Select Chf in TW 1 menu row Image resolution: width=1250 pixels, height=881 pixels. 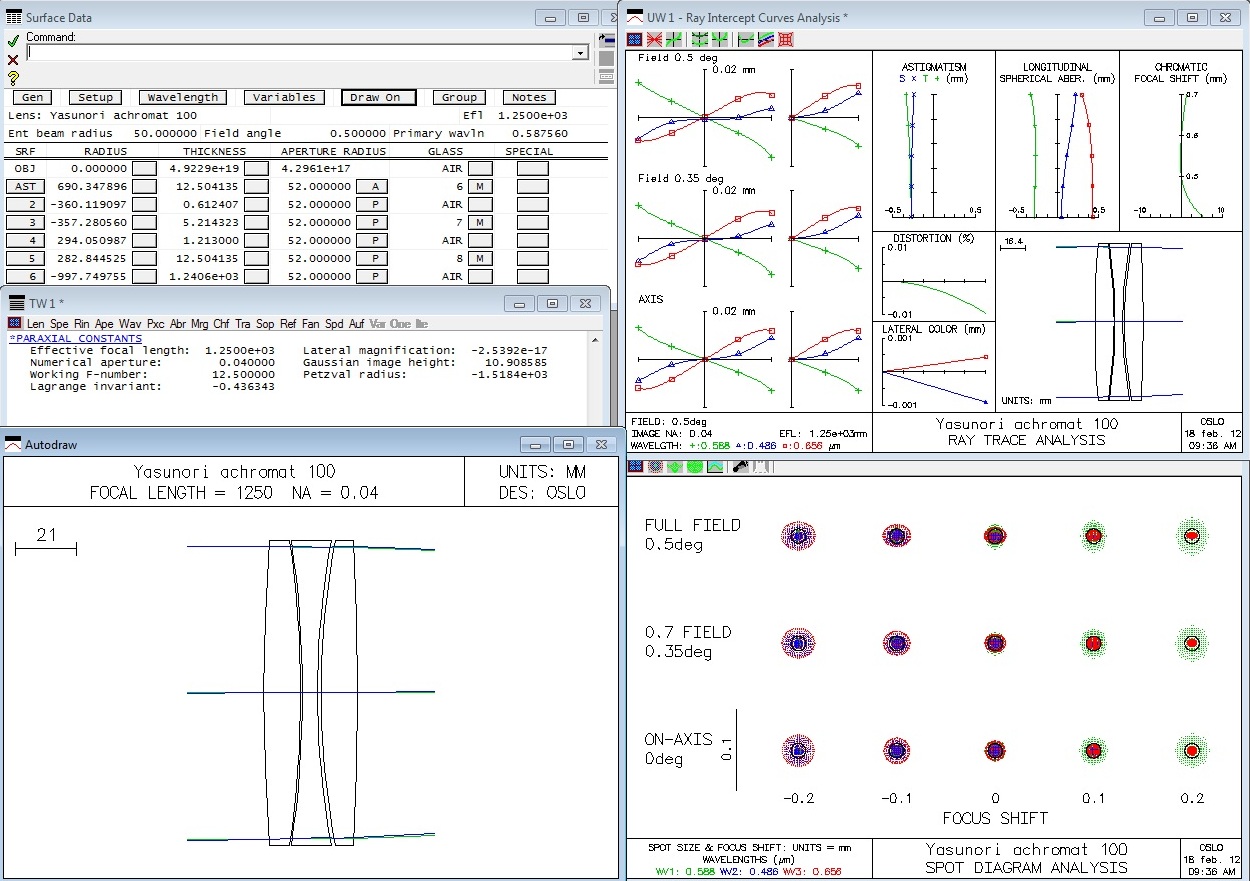(223, 324)
